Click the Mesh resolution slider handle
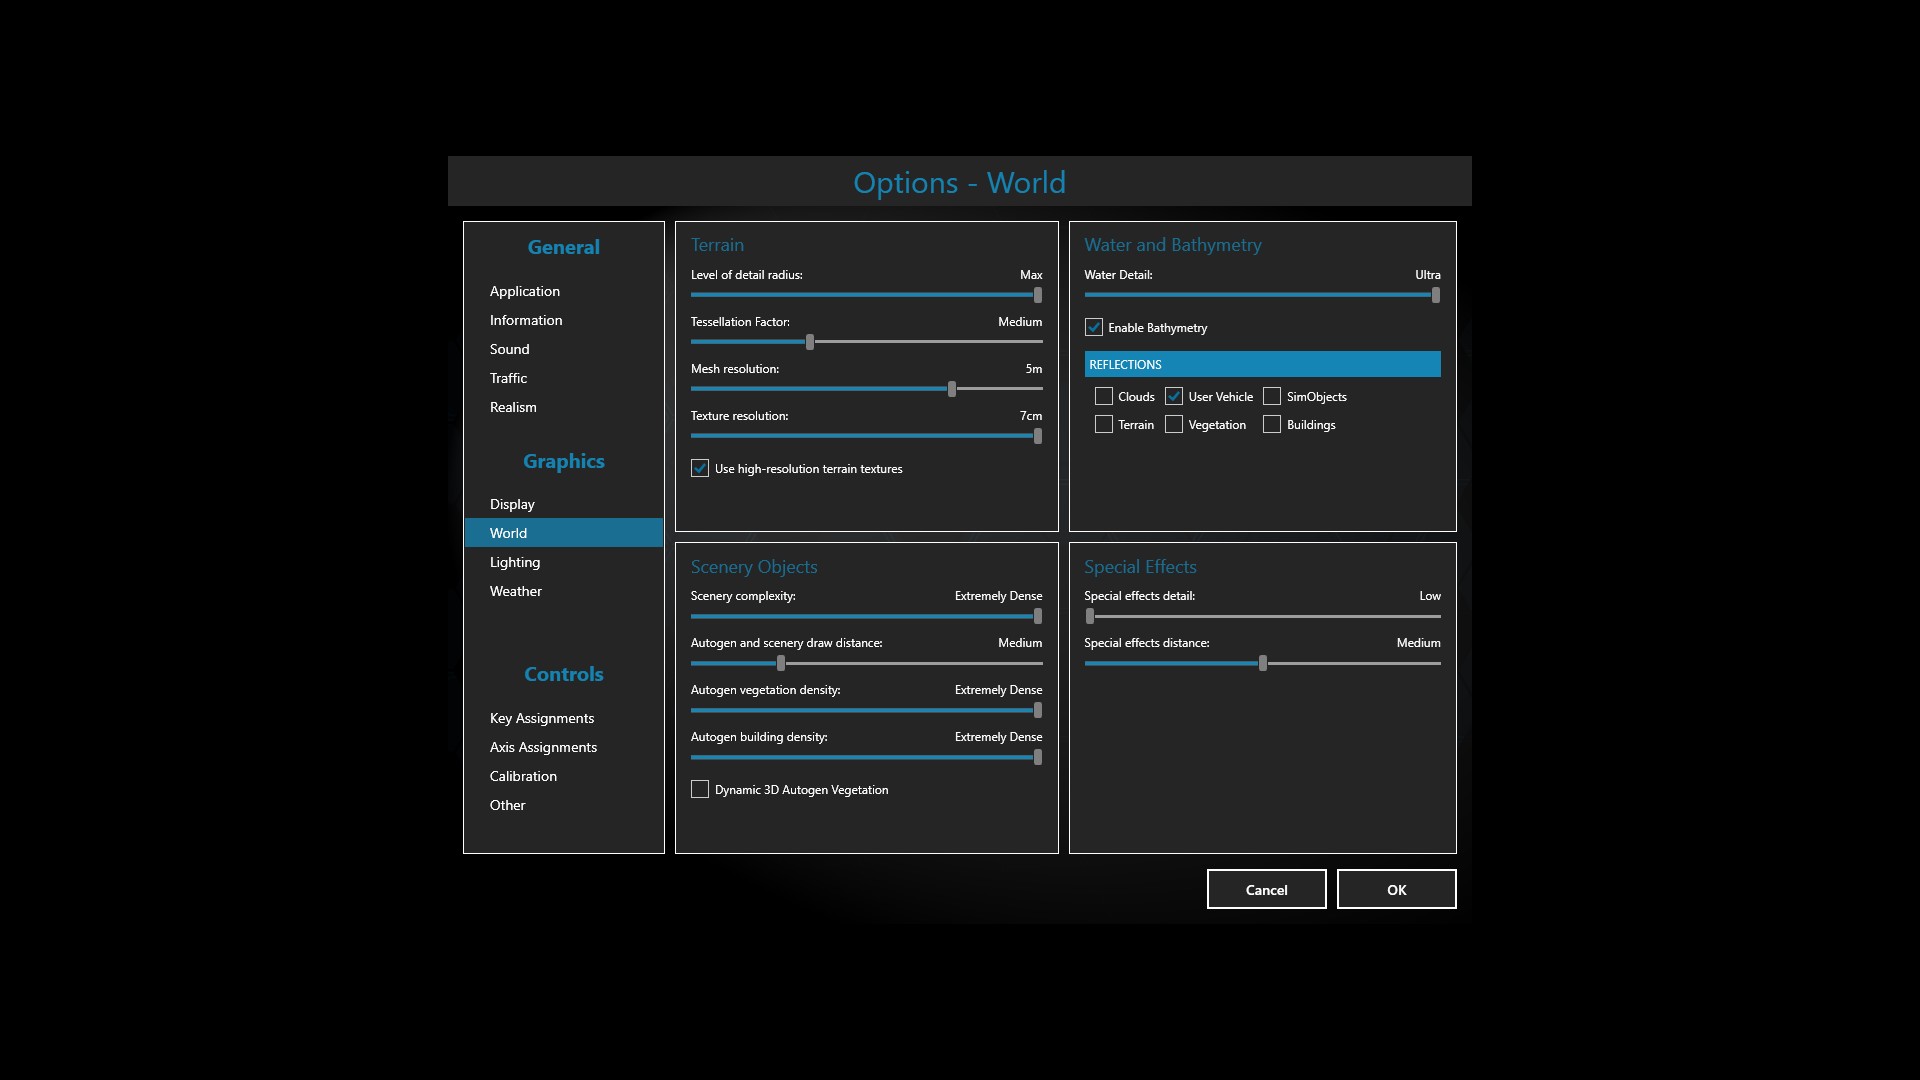The width and height of the screenshot is (1920, 1080). click(x=952, y=389)
